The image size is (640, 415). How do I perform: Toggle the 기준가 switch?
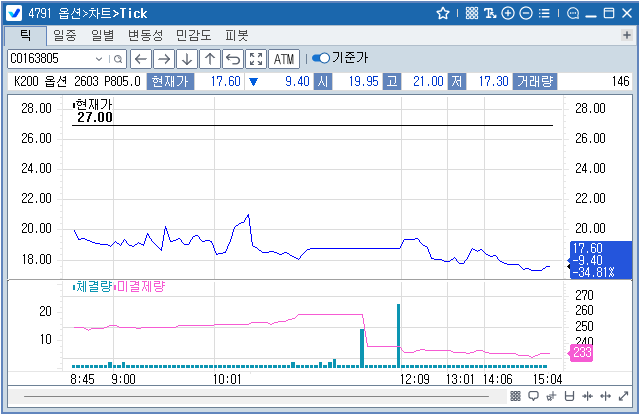[321, 58]
